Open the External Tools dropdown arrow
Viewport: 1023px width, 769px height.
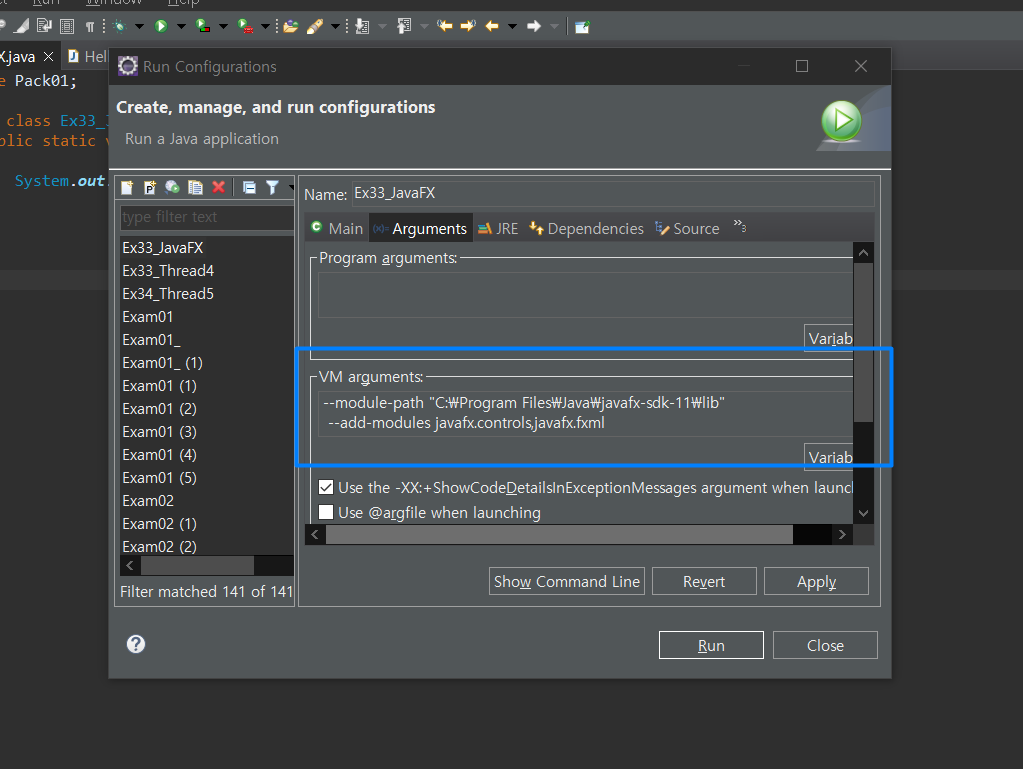tap(265, 26)
